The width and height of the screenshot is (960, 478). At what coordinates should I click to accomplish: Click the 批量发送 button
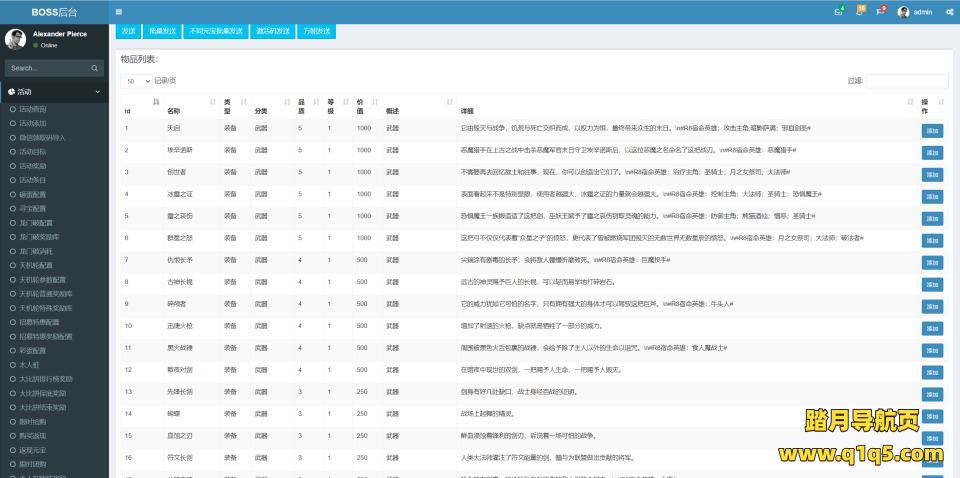(x=160, y=32)
